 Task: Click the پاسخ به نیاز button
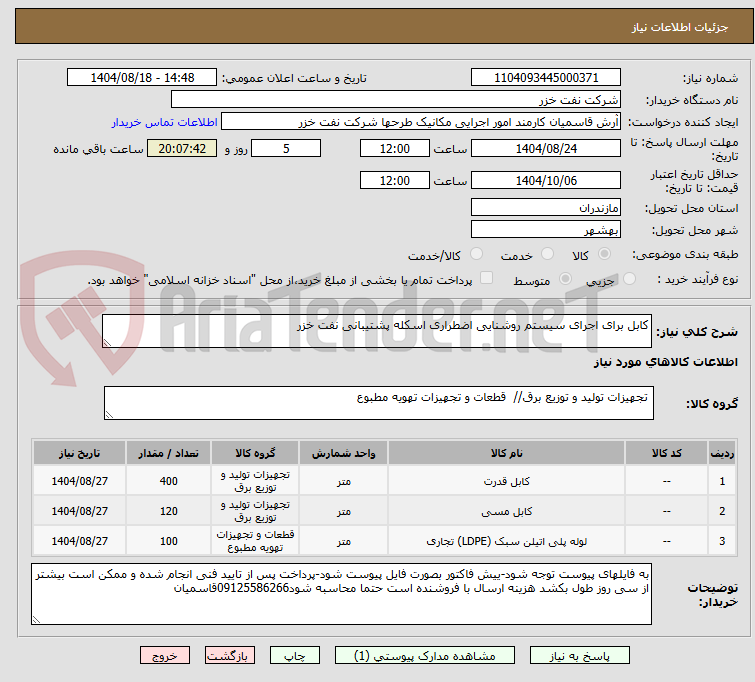coord(580,656)
